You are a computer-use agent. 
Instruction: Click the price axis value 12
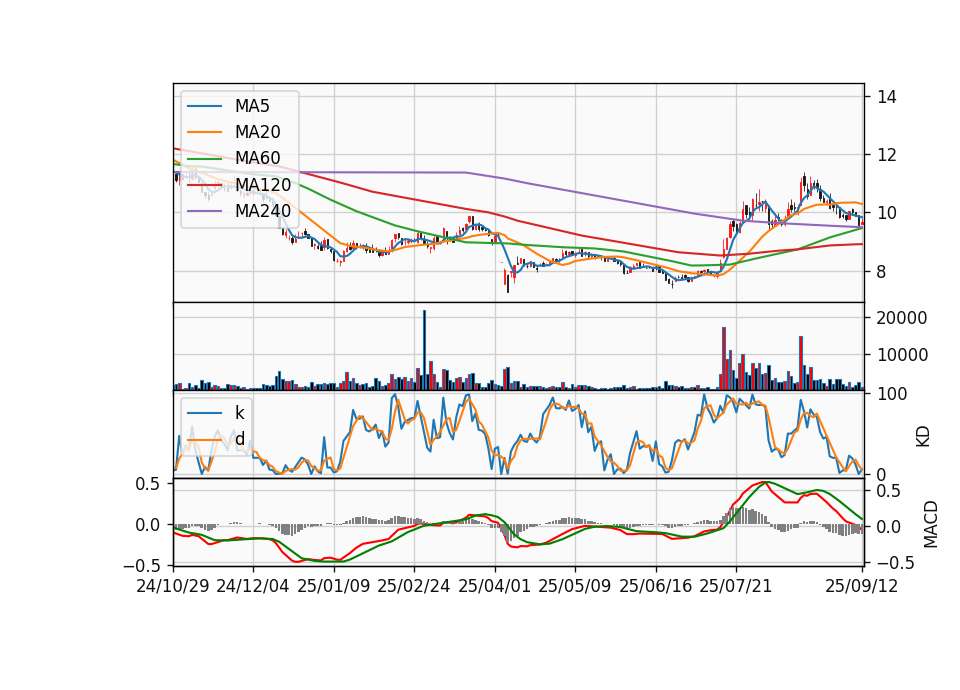point(887,155)
